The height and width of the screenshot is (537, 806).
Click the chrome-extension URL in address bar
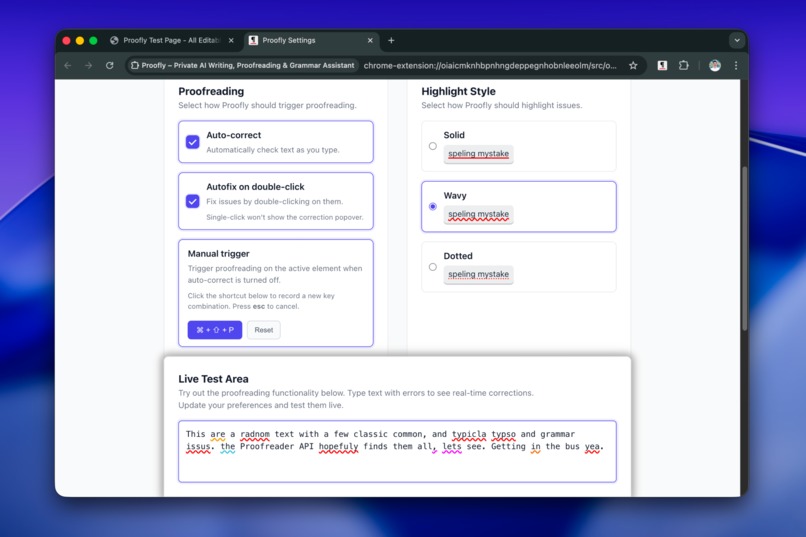pos(490,66)
